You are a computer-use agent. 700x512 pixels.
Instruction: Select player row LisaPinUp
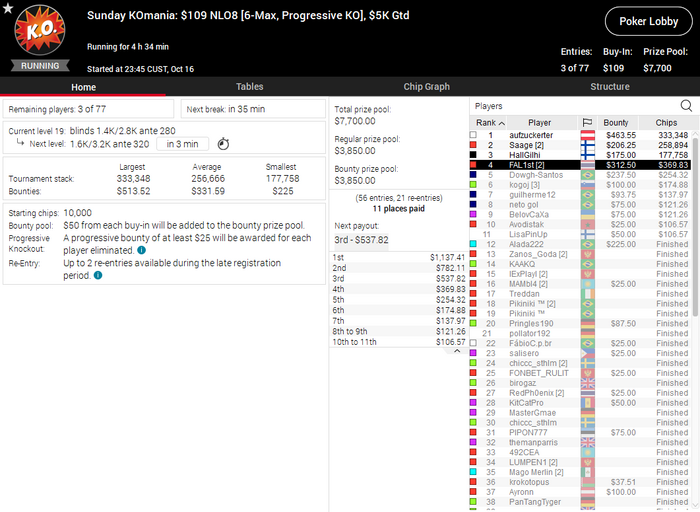580,234
